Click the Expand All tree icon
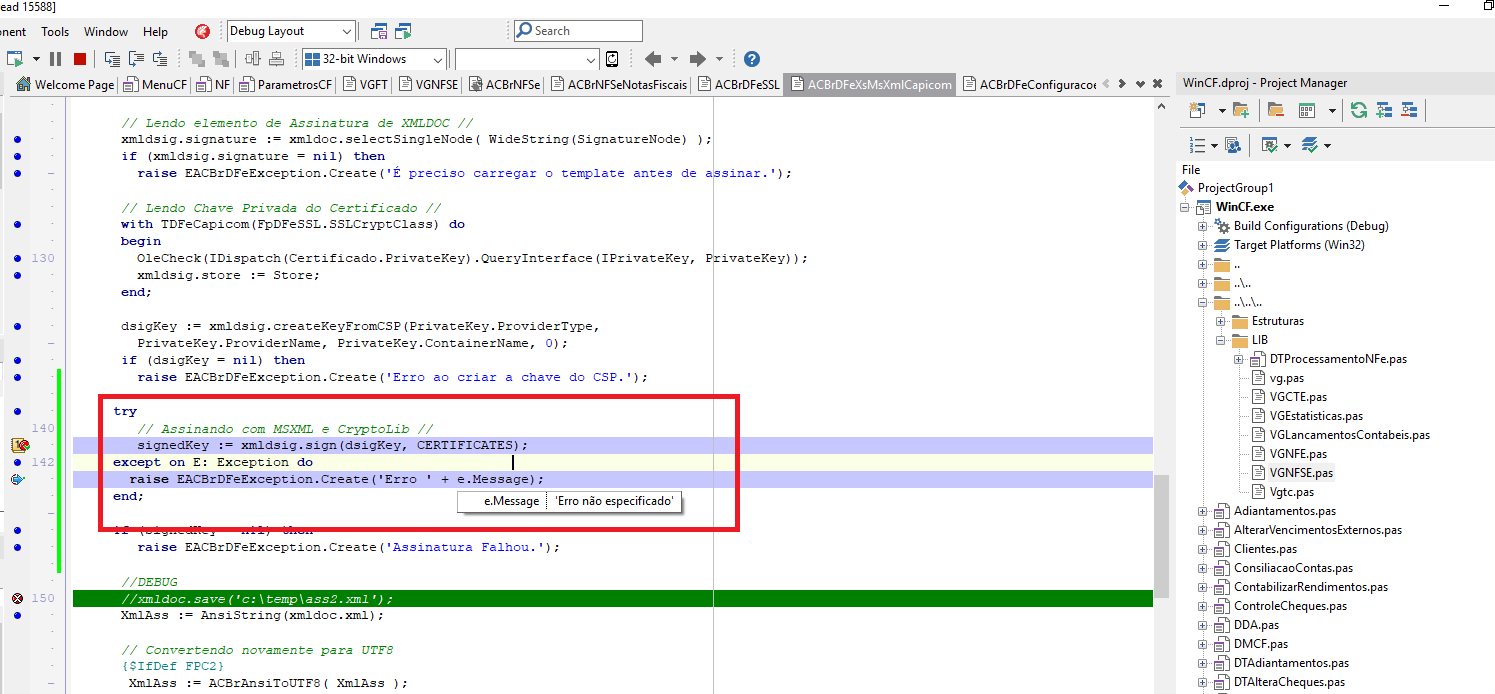The height and width of the screenshot is (694, 1495). point(1384,110)
